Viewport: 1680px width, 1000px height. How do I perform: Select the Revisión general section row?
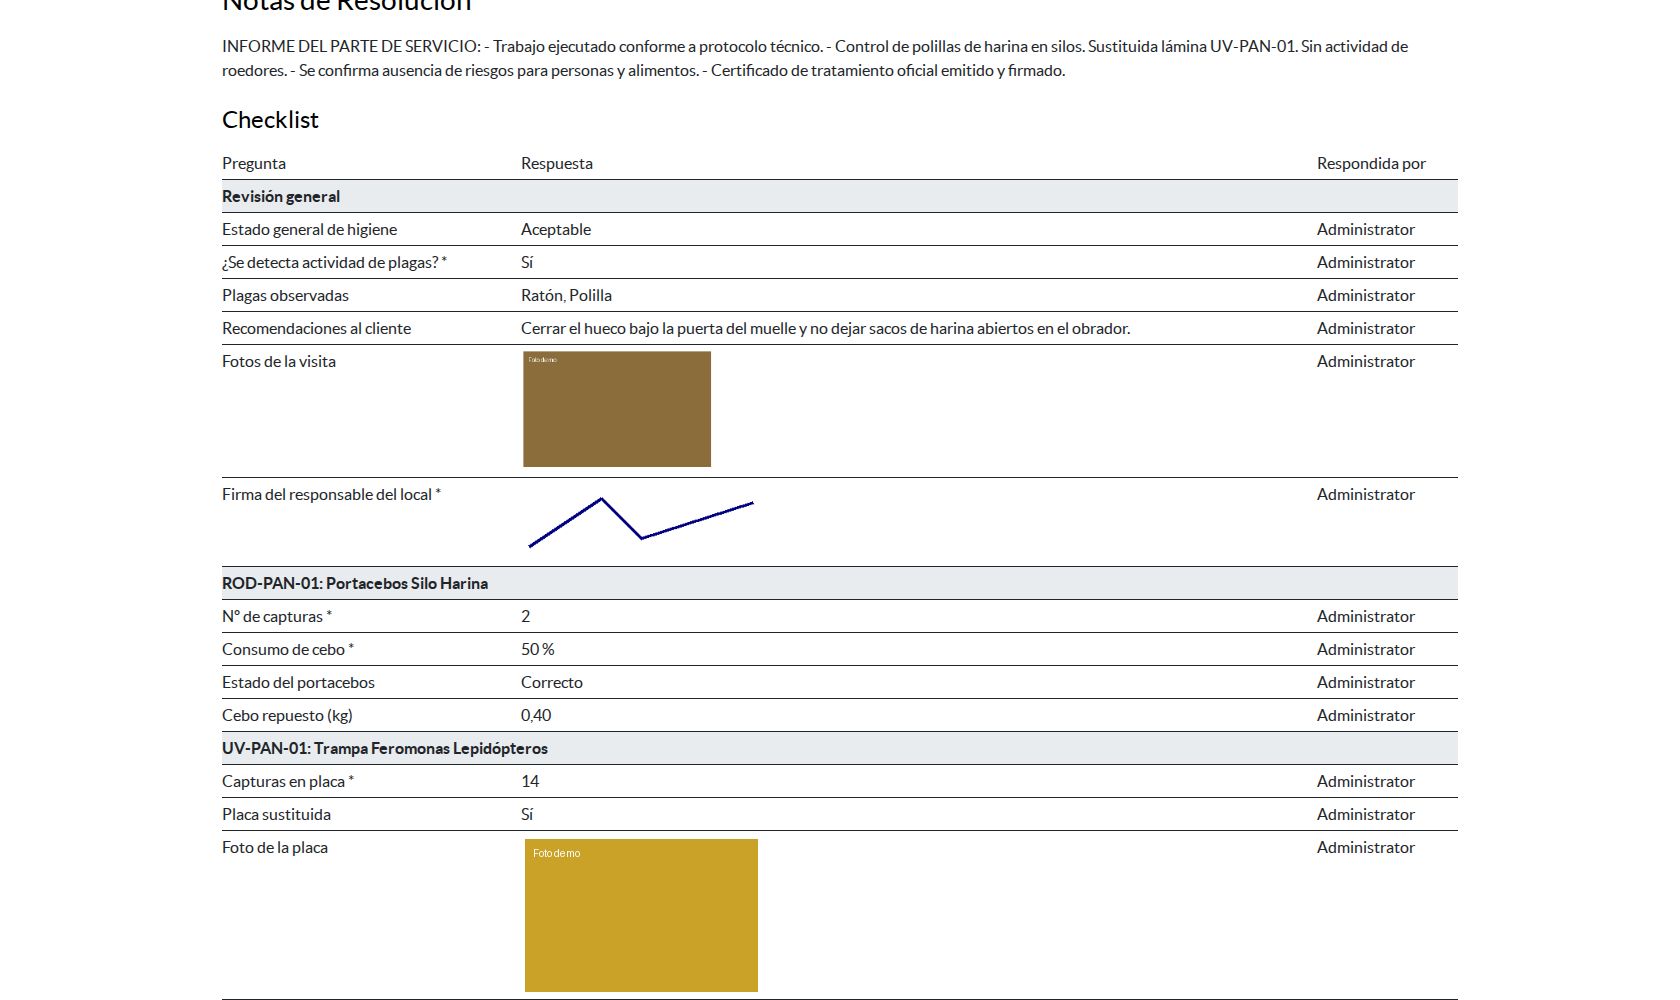point(840,196)
